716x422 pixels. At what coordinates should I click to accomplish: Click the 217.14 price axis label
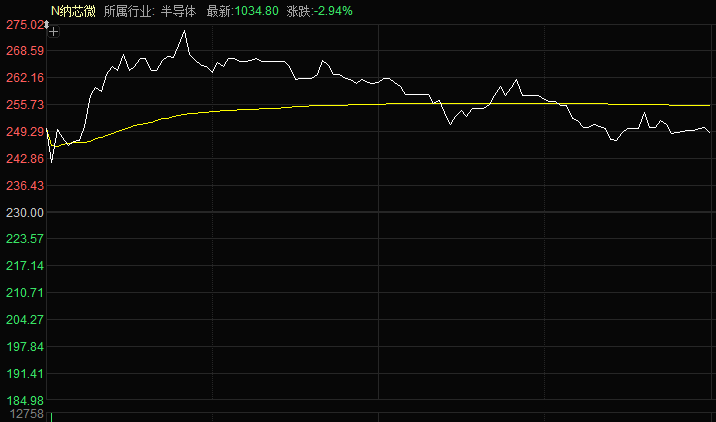pyautogui.click(x=22, y=266)
